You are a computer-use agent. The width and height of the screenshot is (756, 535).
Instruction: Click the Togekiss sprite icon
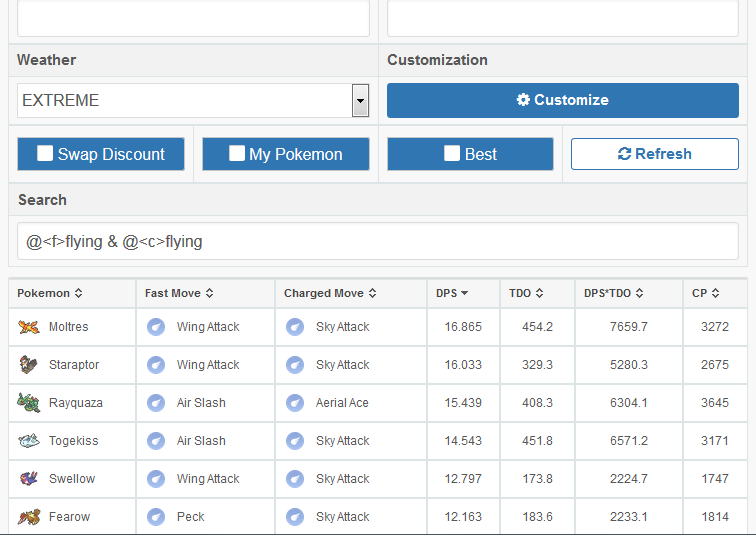click(28, 441)
